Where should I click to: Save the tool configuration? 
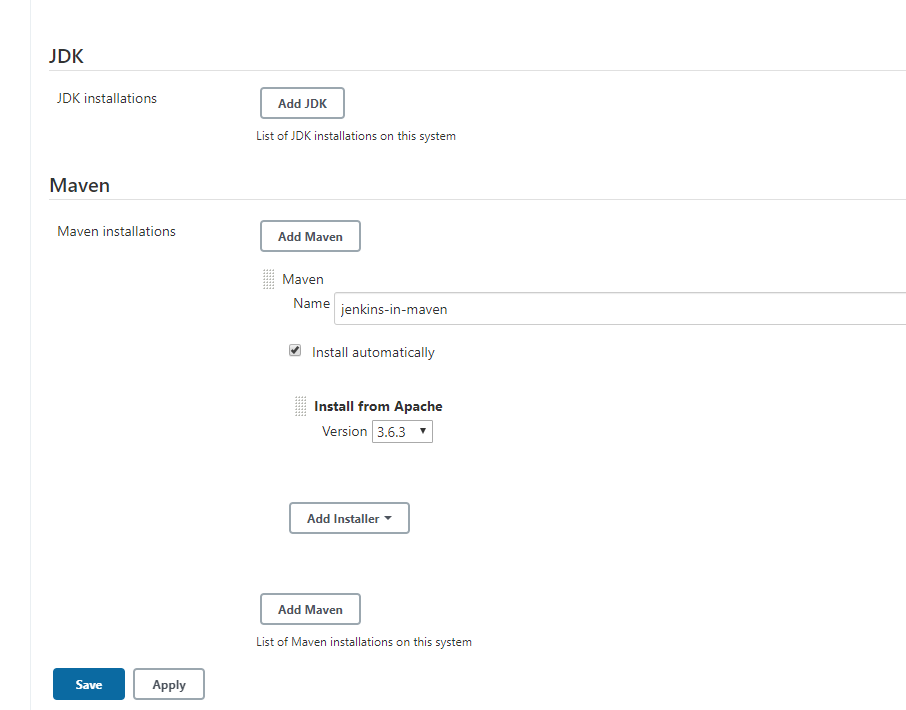point(89,685)
